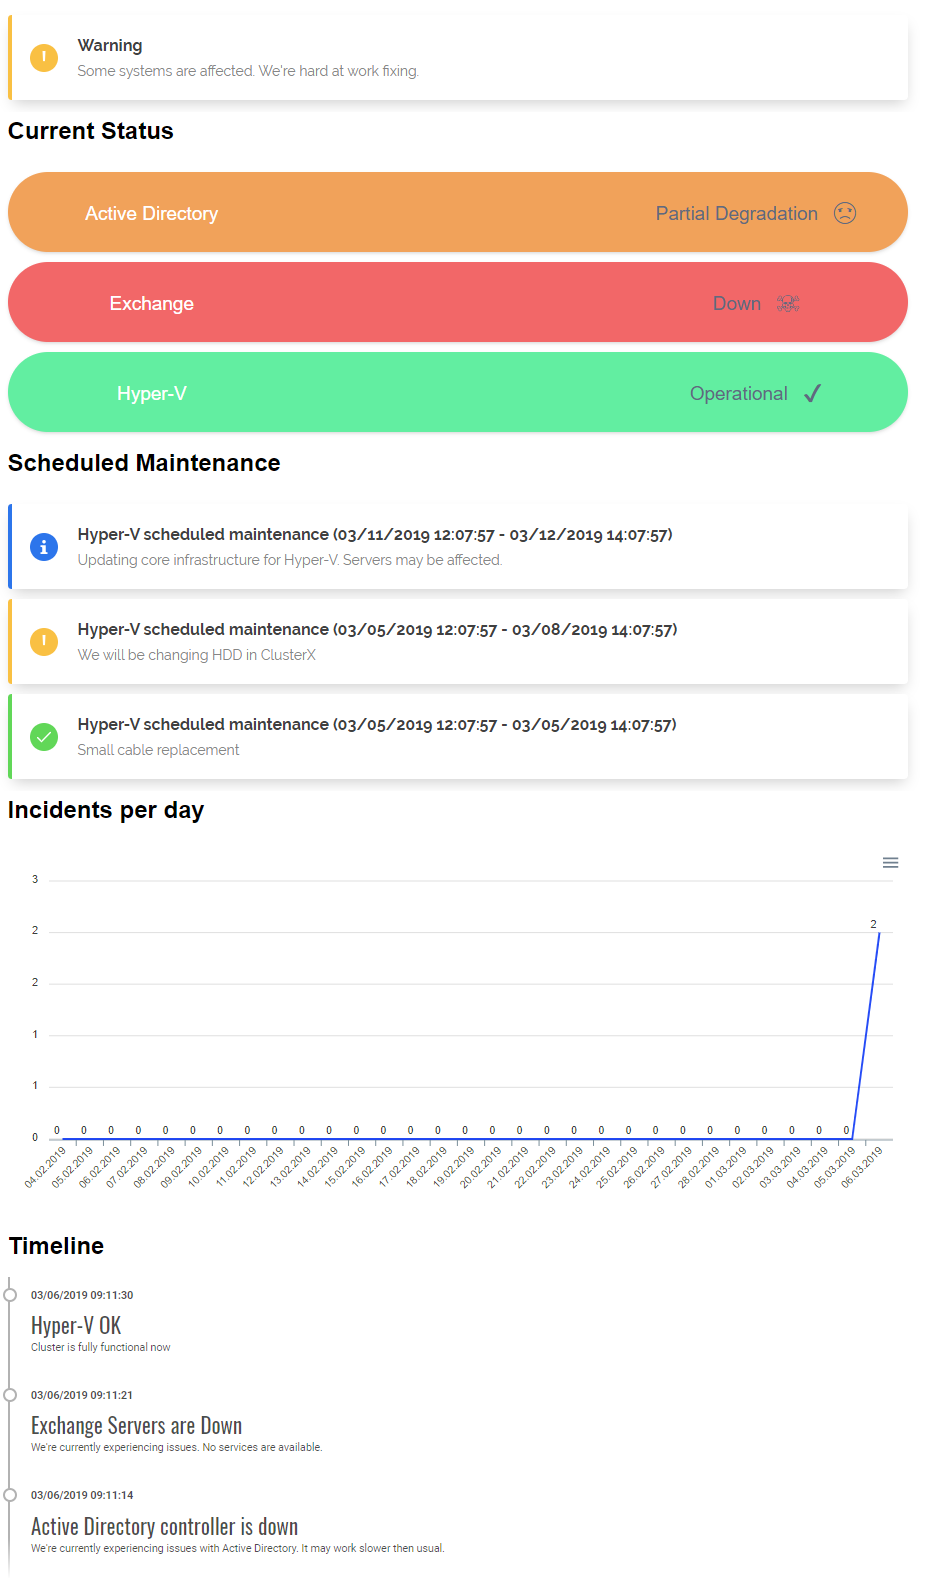Image resolution: width=929 pixels, height=1581 pixels.
Task: Select the Active Directory controller timeline marker
Action: [x=10, y=1495]
